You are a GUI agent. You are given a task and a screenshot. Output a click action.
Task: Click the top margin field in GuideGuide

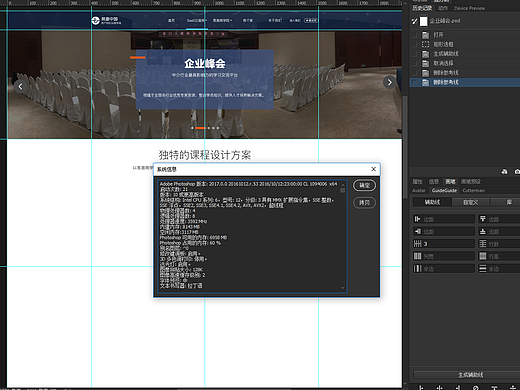click(x=499, y=219)
